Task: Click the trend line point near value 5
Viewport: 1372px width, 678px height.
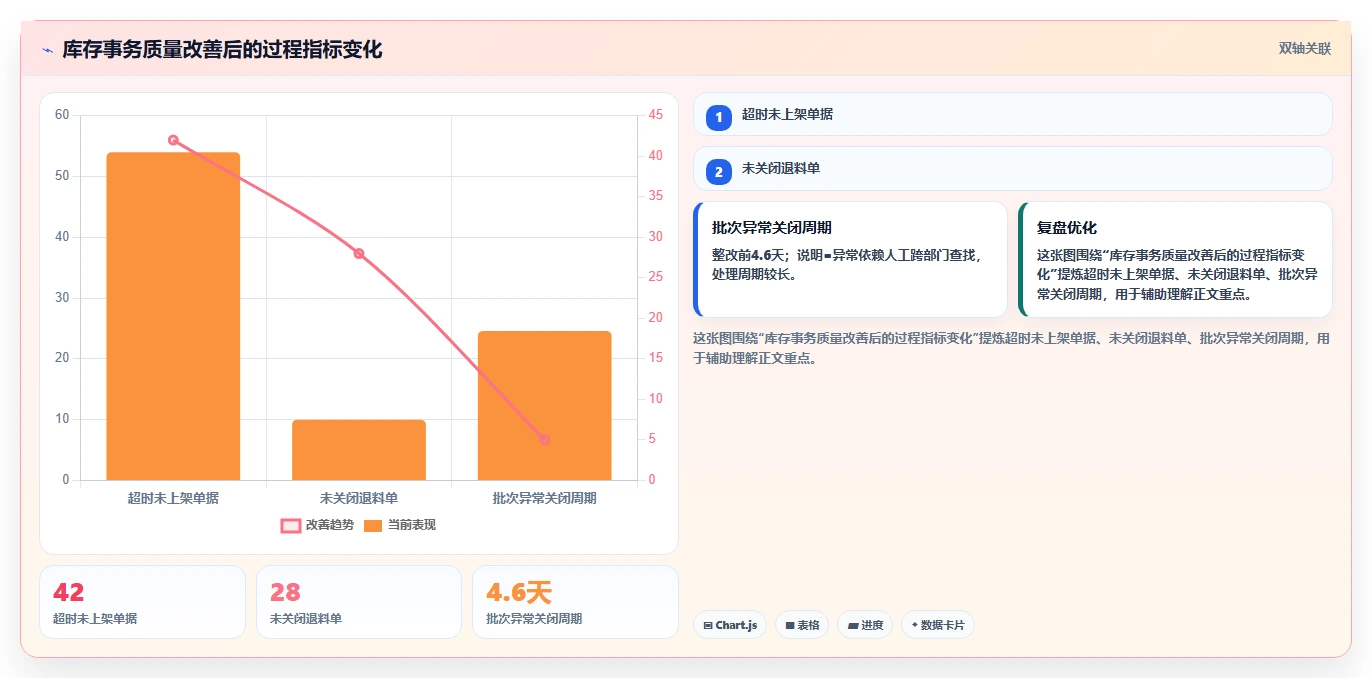Action: point(544,440)
